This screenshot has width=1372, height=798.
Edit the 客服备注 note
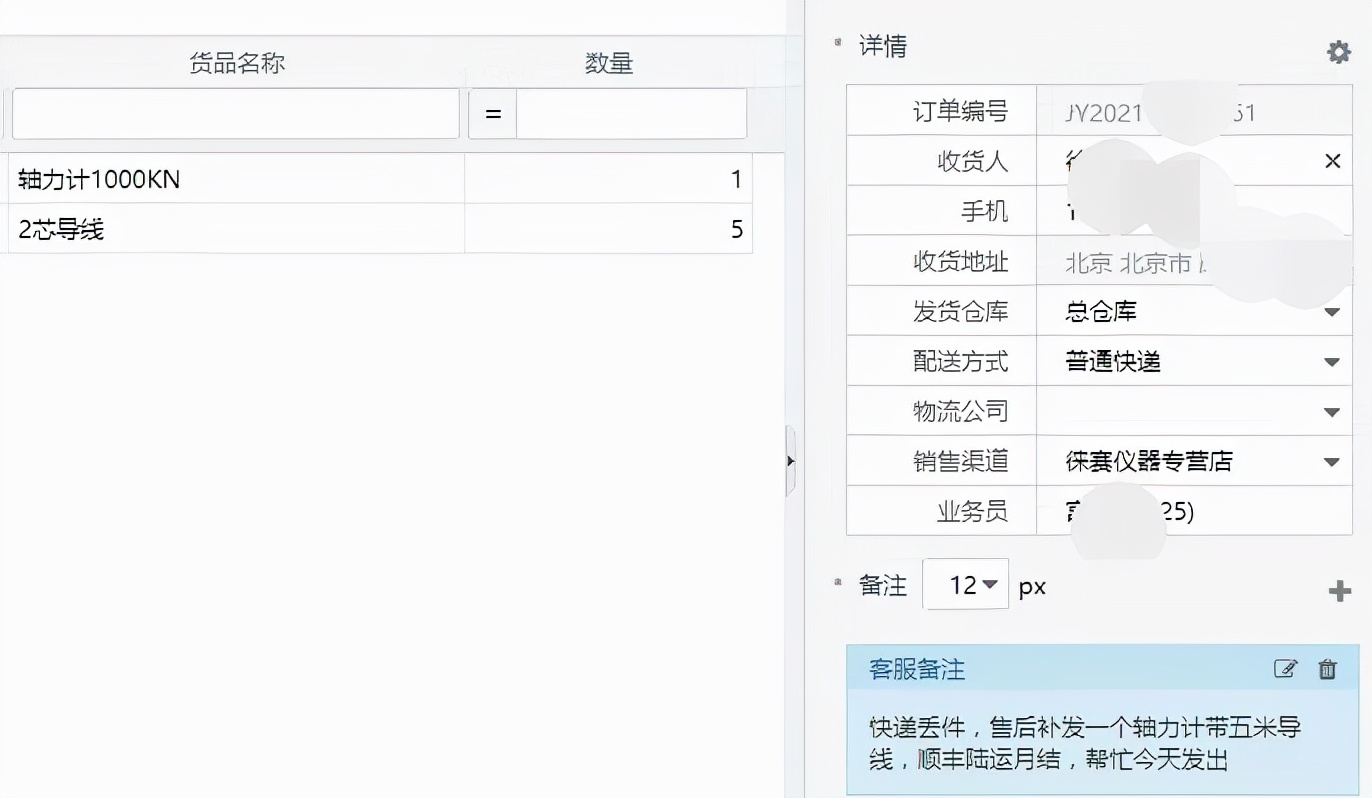tap(1286, 669)
